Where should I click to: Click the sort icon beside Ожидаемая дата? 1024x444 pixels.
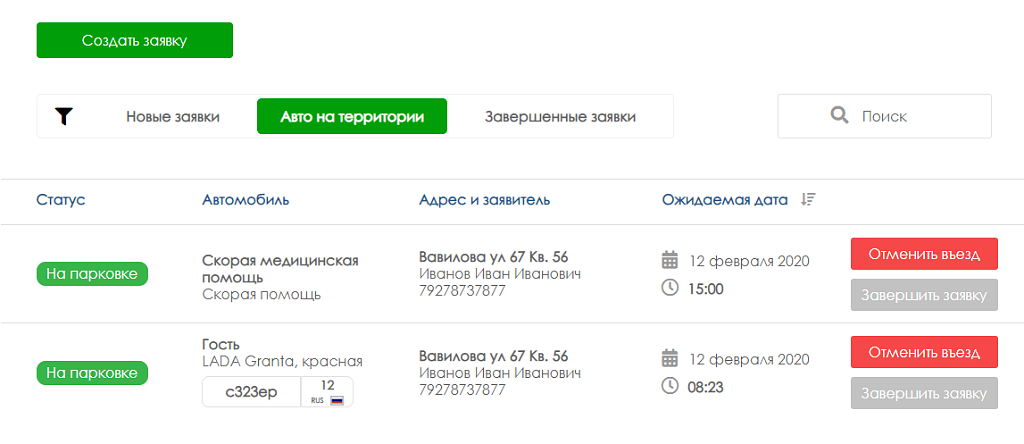click(808, 200)
